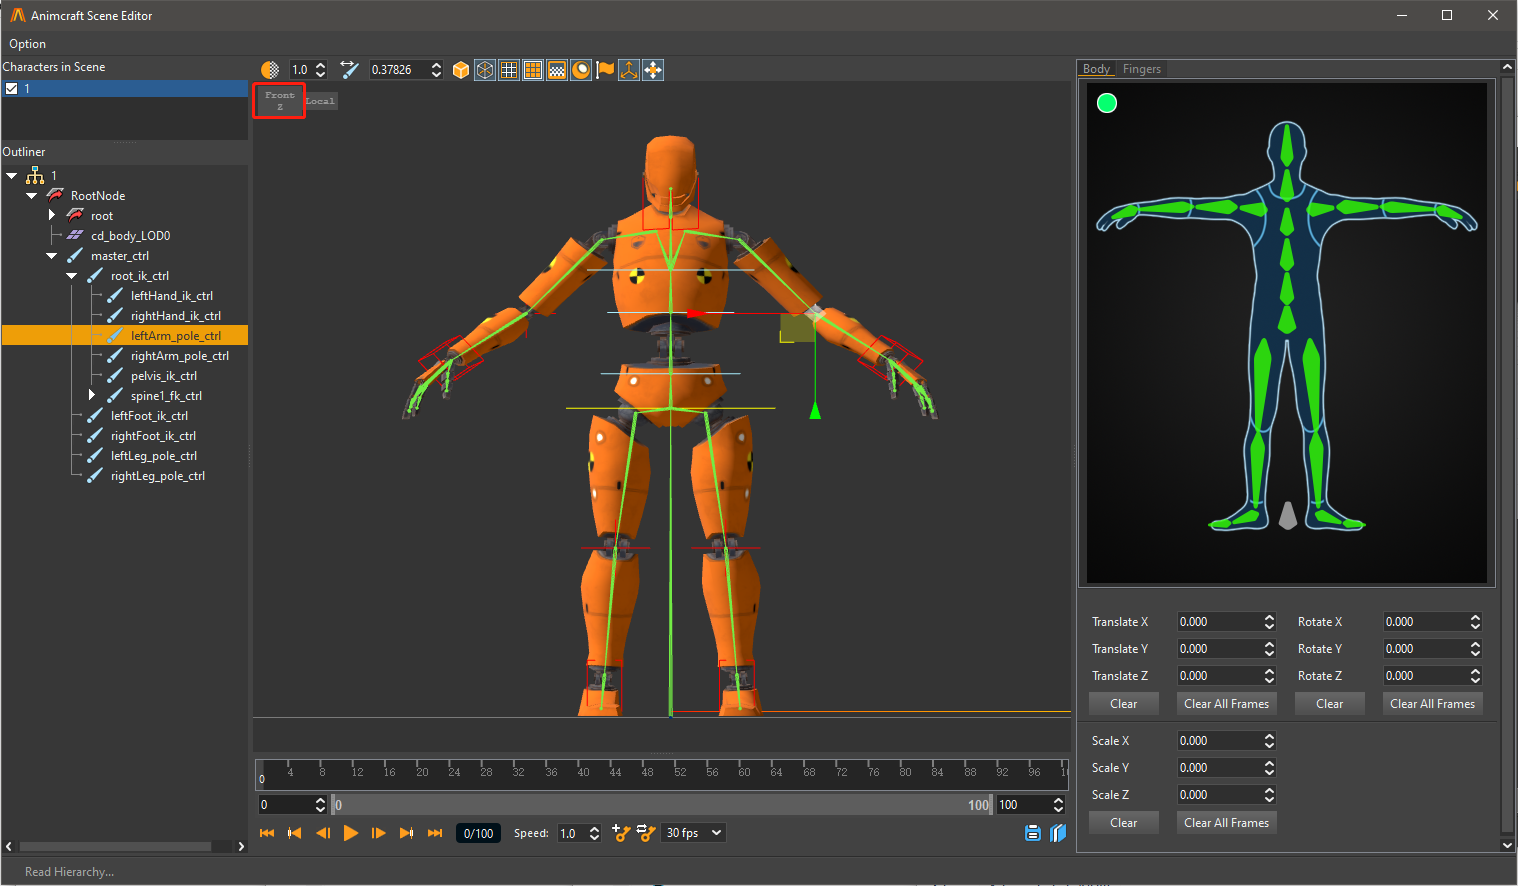
Task: Step back one frame
Action: click(323, 833)
